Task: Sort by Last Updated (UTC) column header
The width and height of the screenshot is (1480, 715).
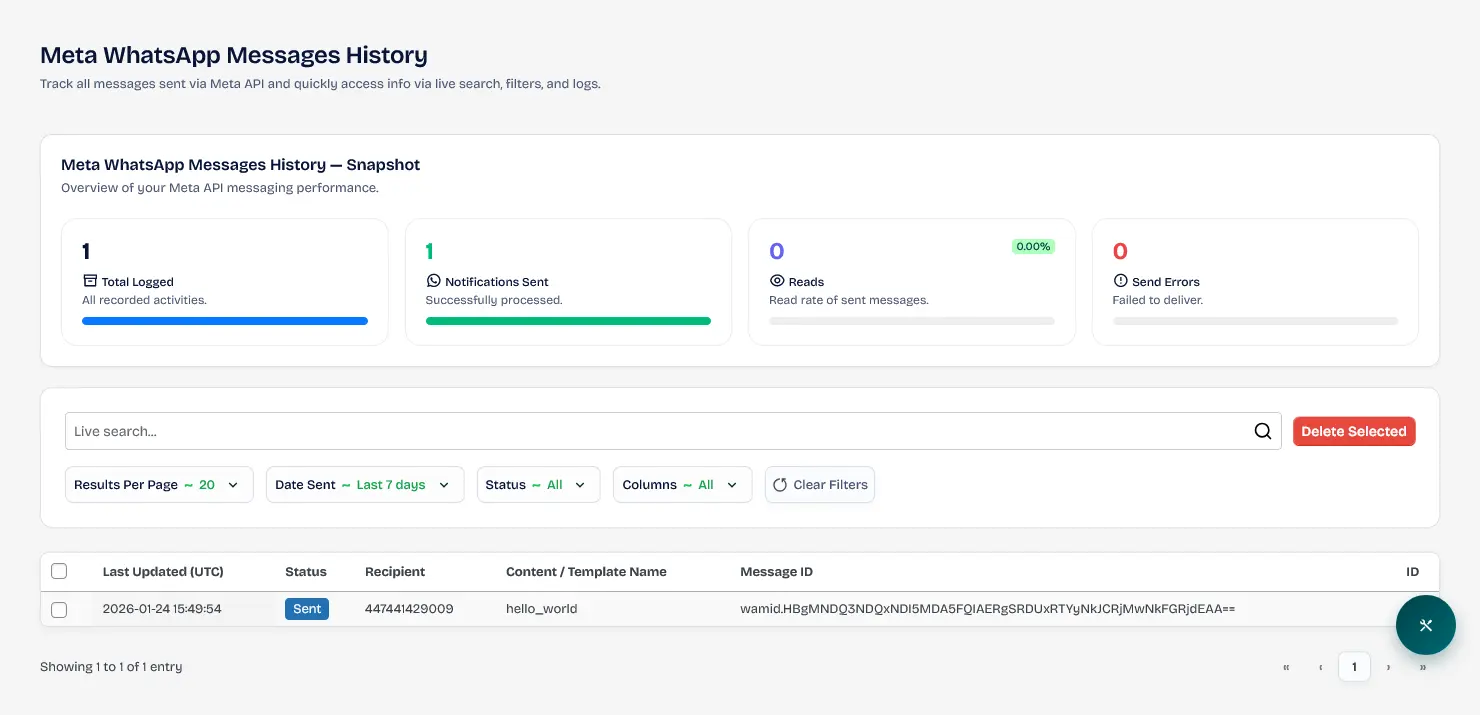Action: click(x=163, y=572)
